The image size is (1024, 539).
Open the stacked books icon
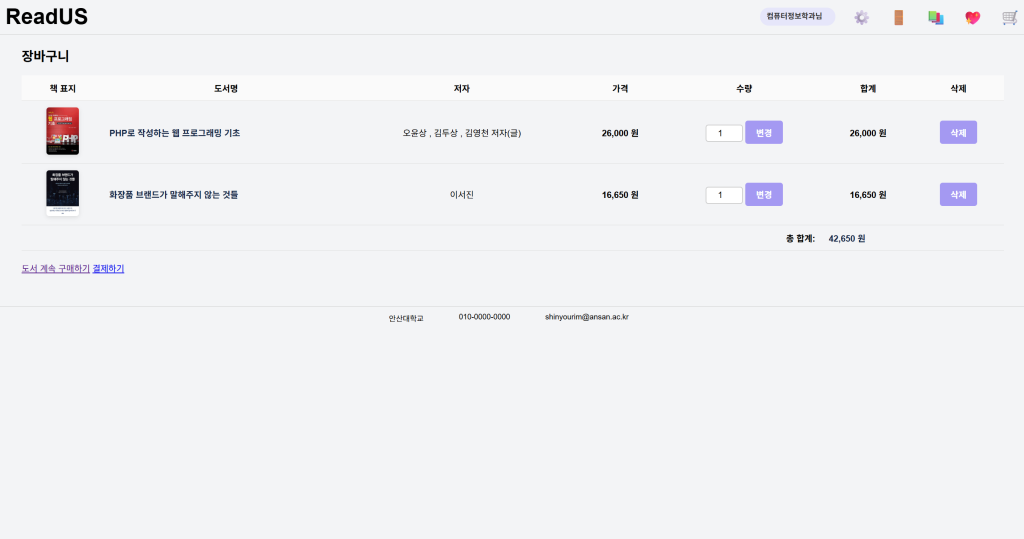tap(936, 18)
